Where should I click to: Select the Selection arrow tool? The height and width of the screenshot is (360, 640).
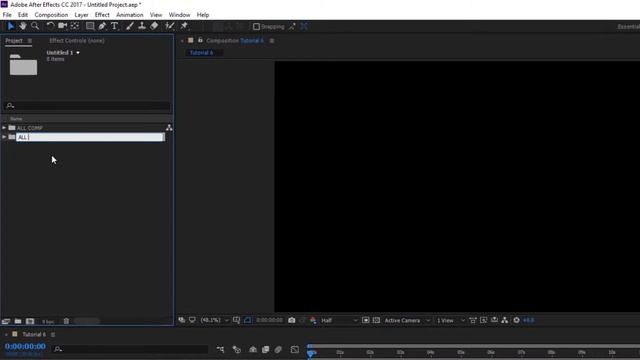coord(11,26)
